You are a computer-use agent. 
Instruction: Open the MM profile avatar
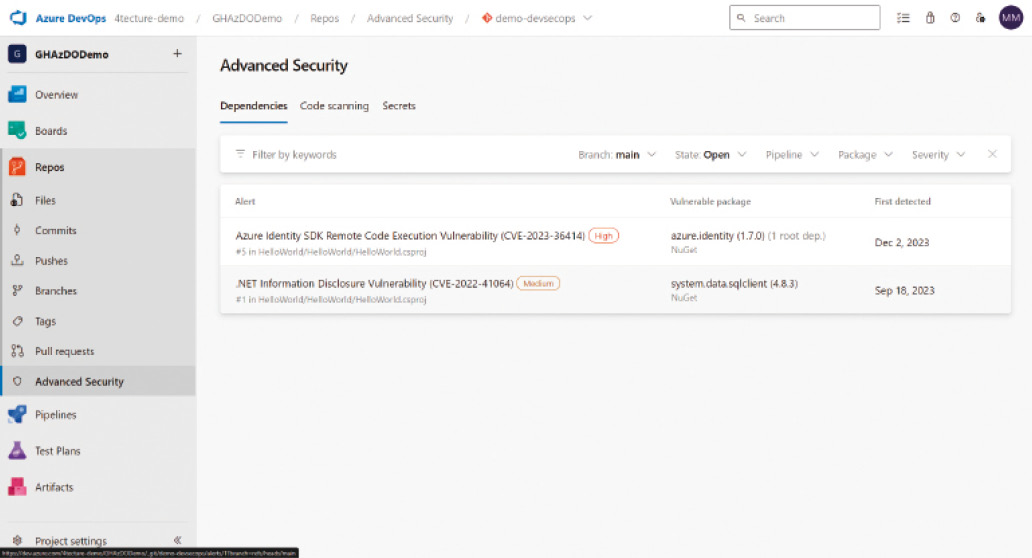pos(1011,18)
